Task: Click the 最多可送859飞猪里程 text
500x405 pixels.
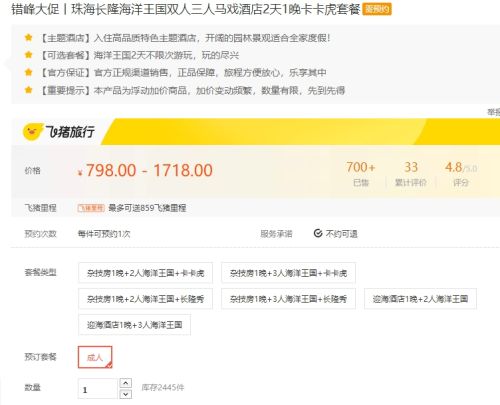Action: pyautogui.click(x=147, y=208)
